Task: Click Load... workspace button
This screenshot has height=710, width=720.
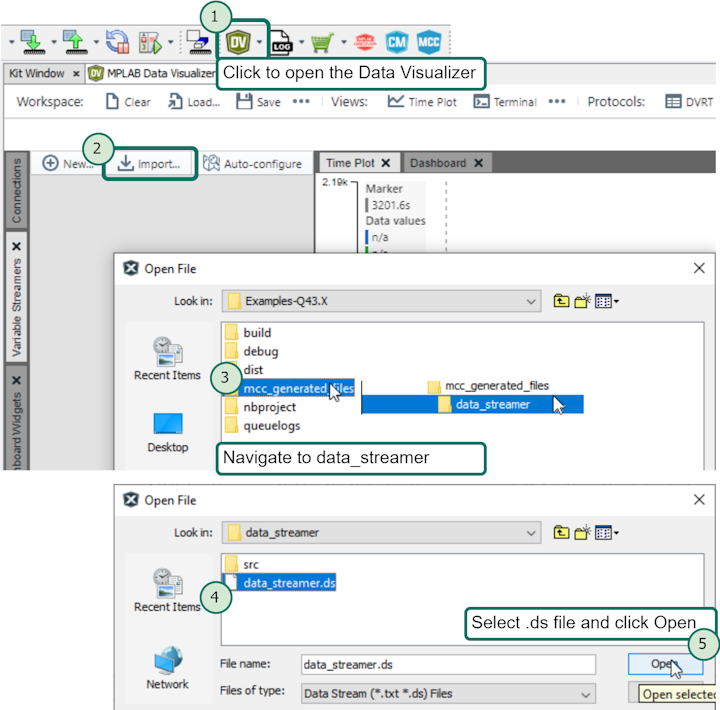Action: (x=194, y=101)
